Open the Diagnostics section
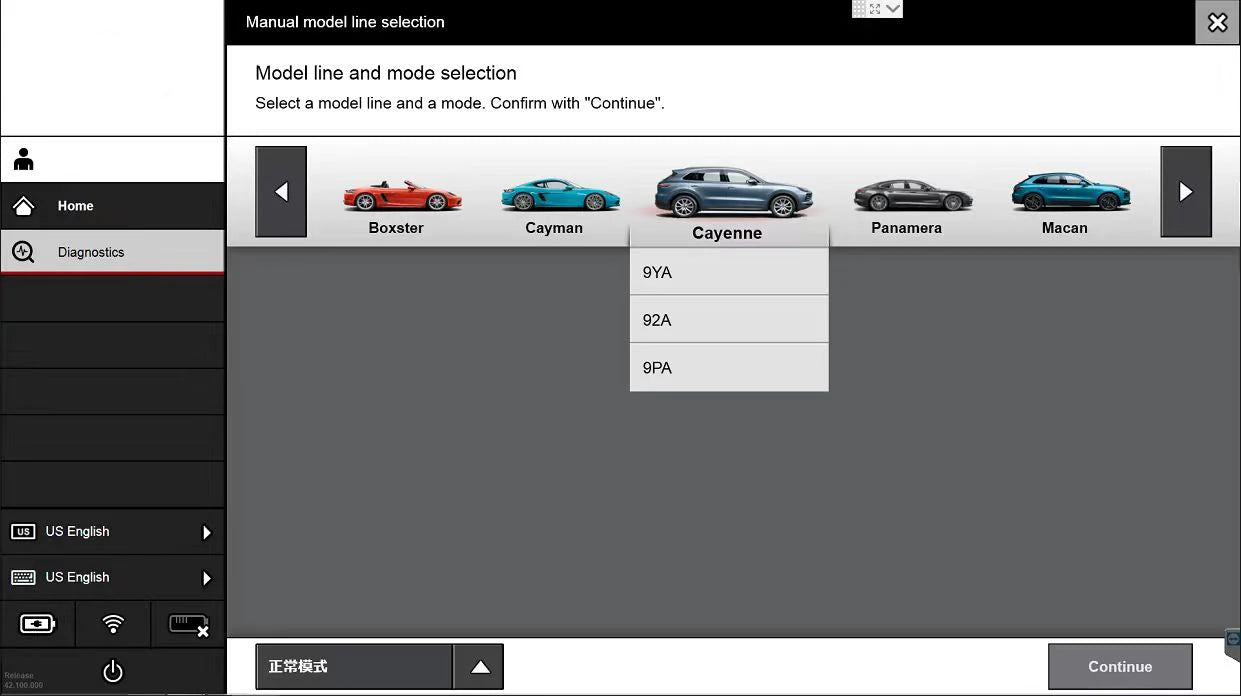Image resolution: width=1241 pixels, height=696 pixels. click(112, 252)
